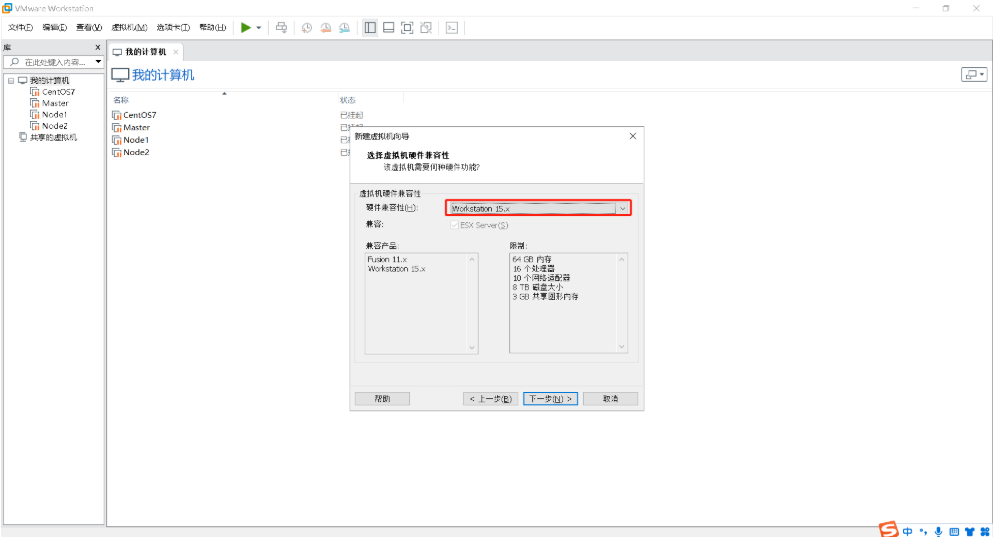Open the 硬件兼容性 Workstation 15.x dropdown

tap(538, 208)
